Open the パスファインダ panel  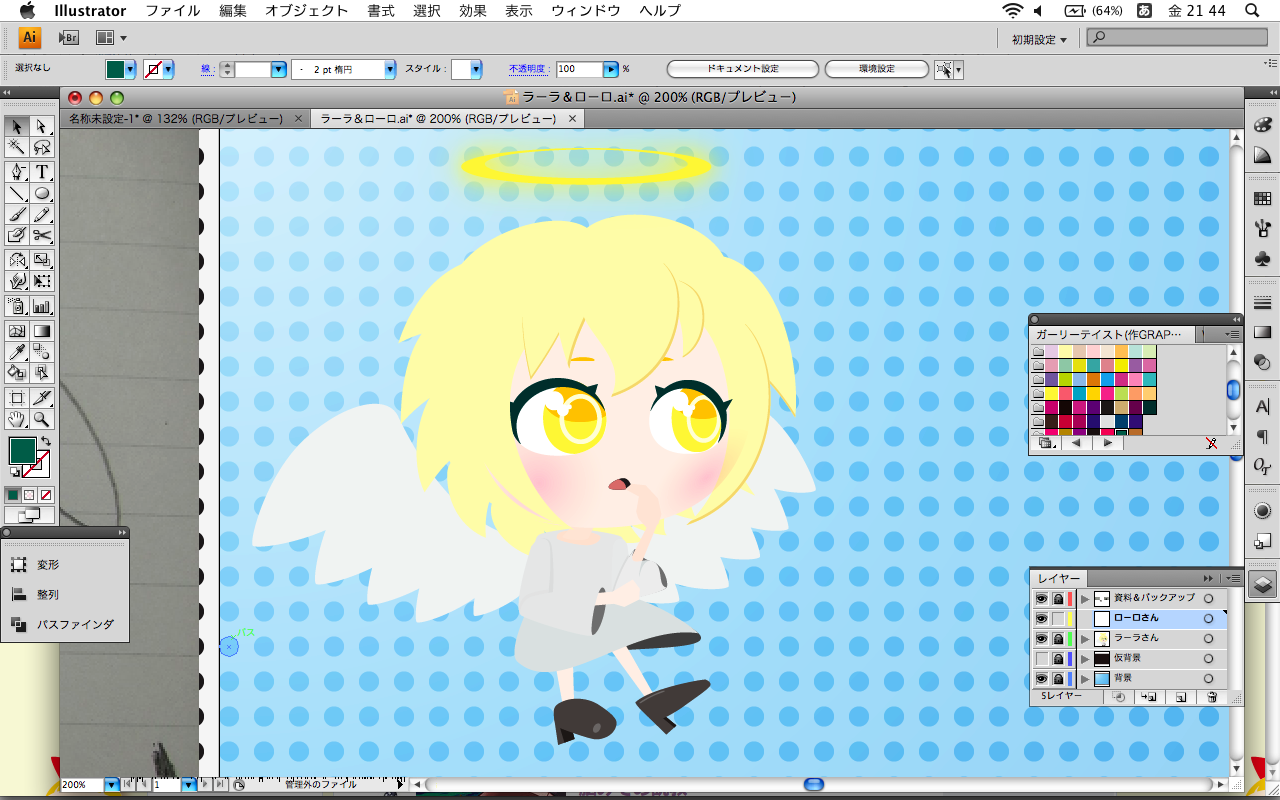62,624
